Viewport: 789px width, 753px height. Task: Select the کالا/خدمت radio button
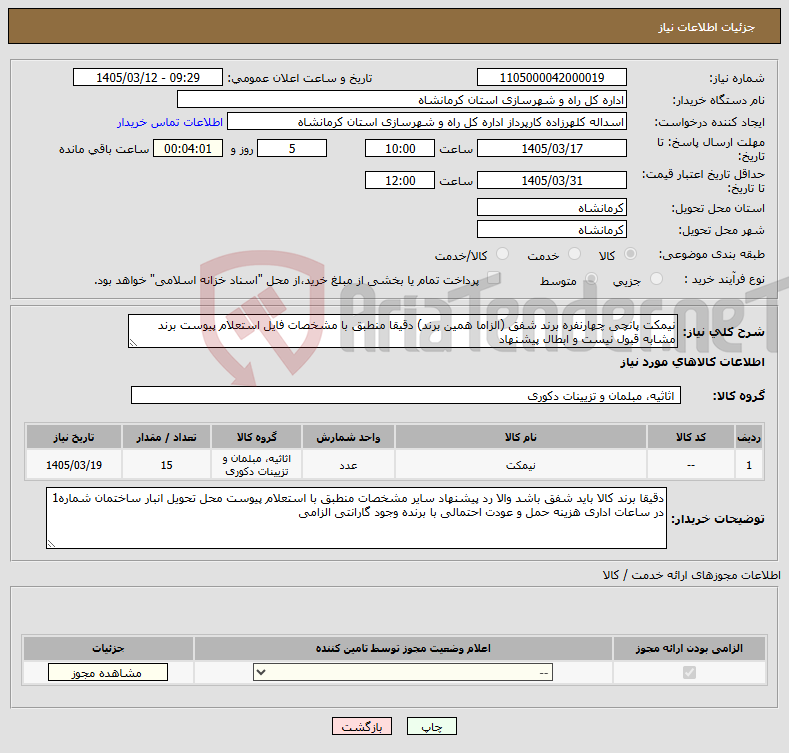coord(502,254)
